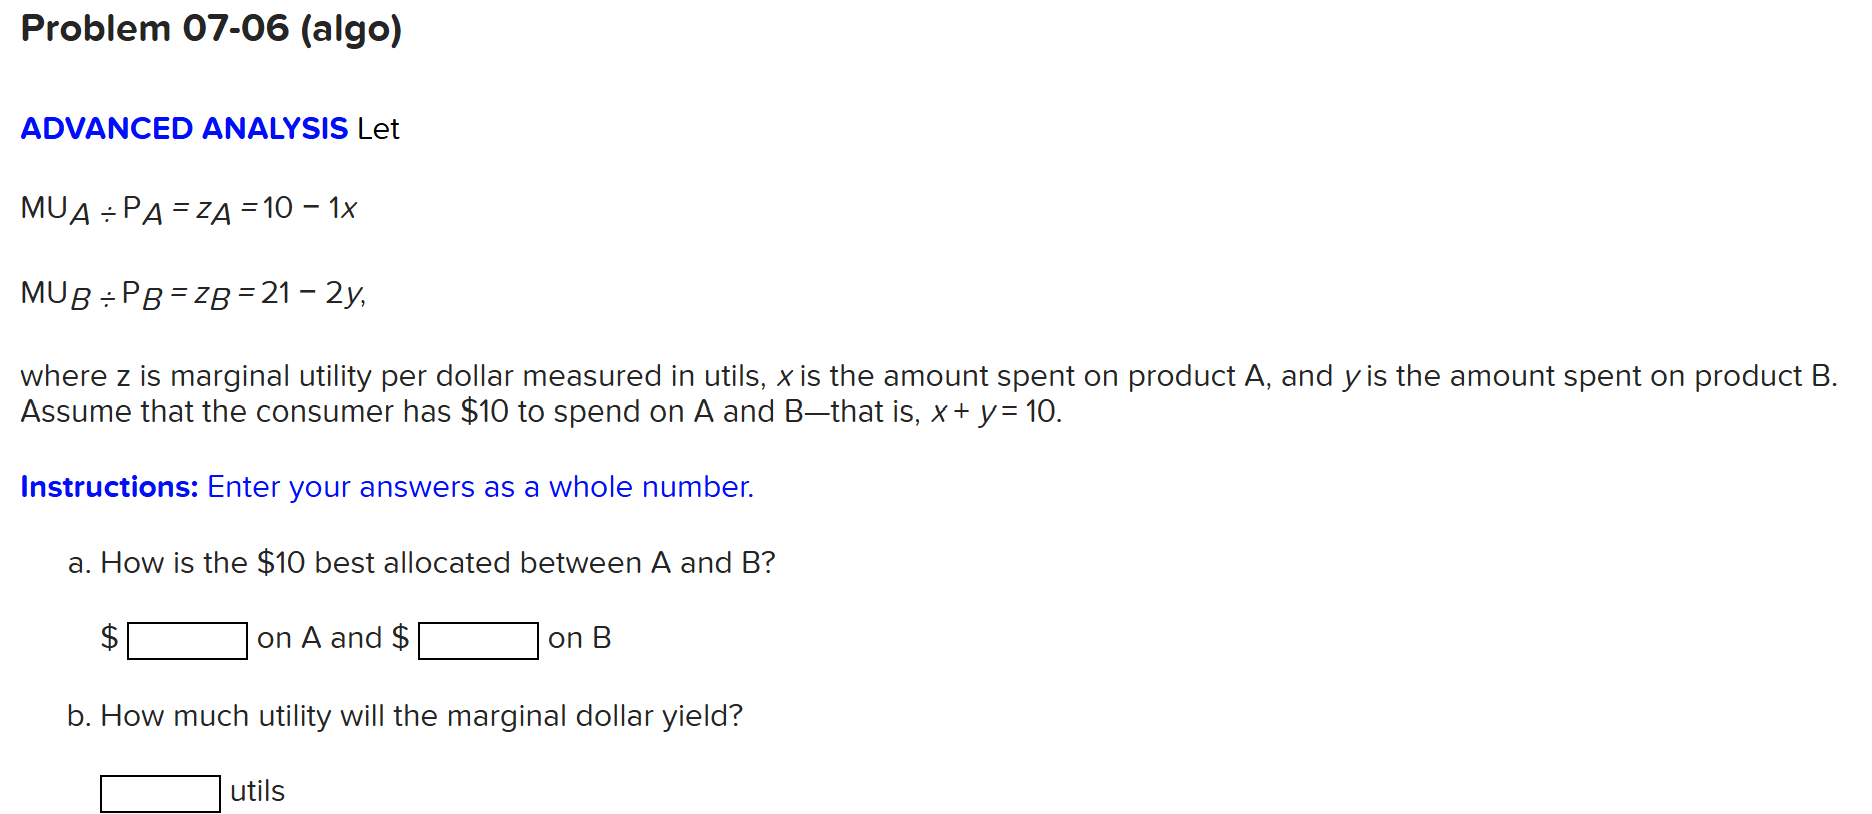Select the equation for MU B
Screen dimensions: 1872x814
(193, 292)
